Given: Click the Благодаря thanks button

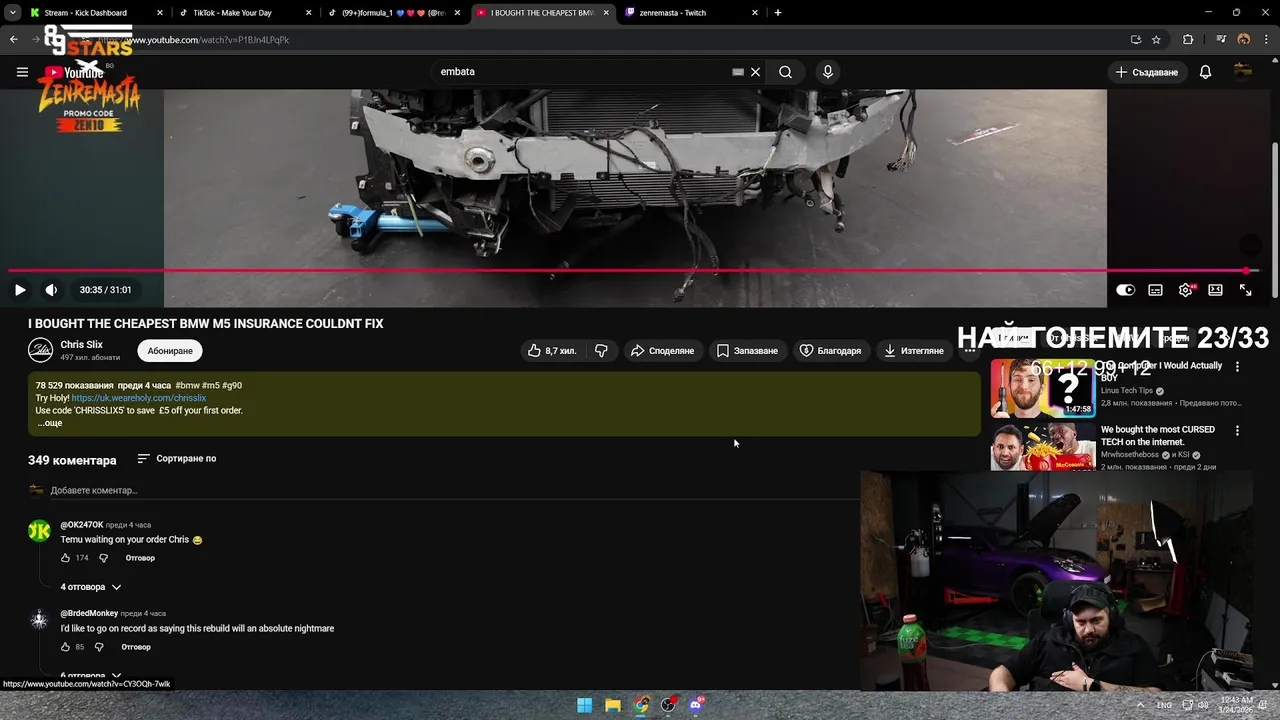Looking at the screenshot, I should click(x=830, y=351).
